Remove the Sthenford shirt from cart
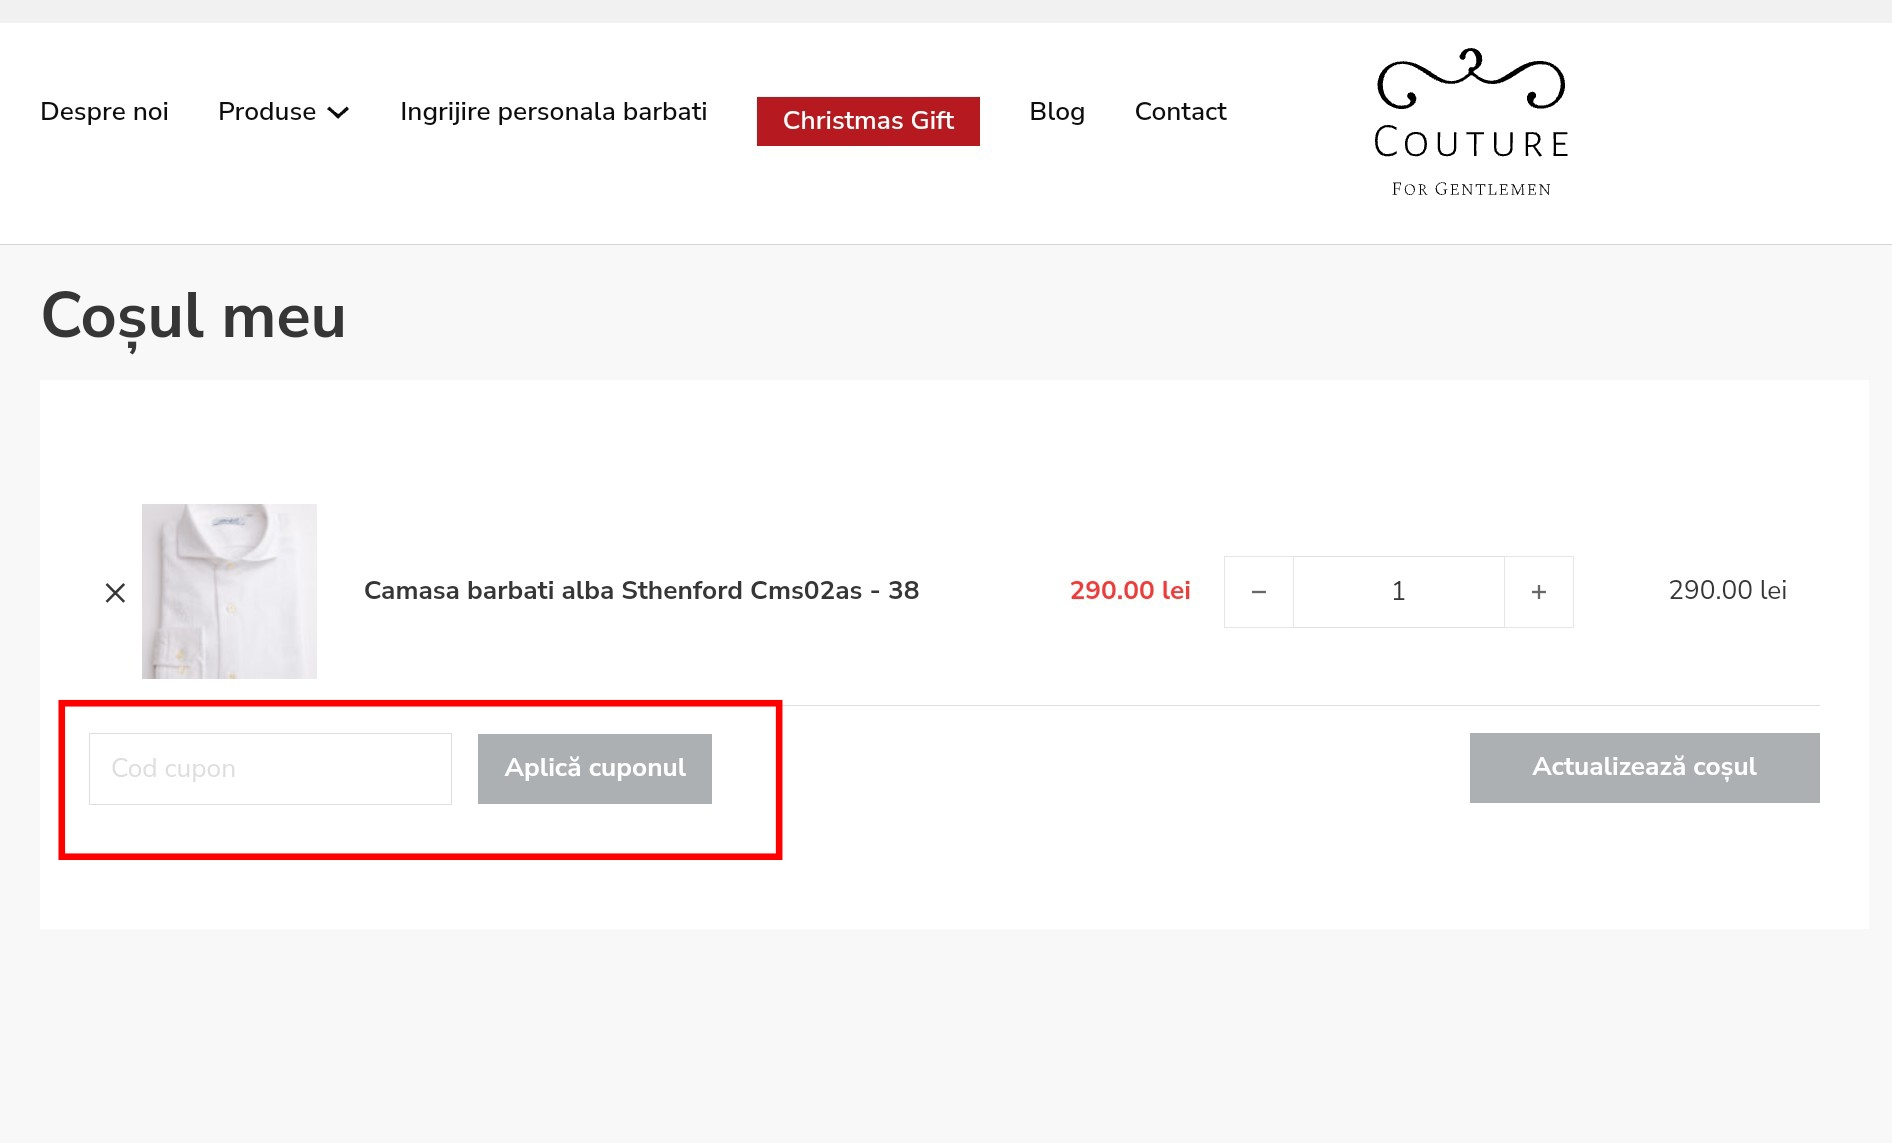1892x1143 pixels. click(115, 593)
